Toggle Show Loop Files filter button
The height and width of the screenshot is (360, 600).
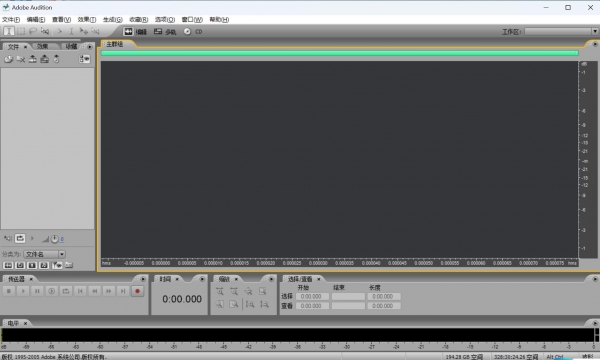20,265
